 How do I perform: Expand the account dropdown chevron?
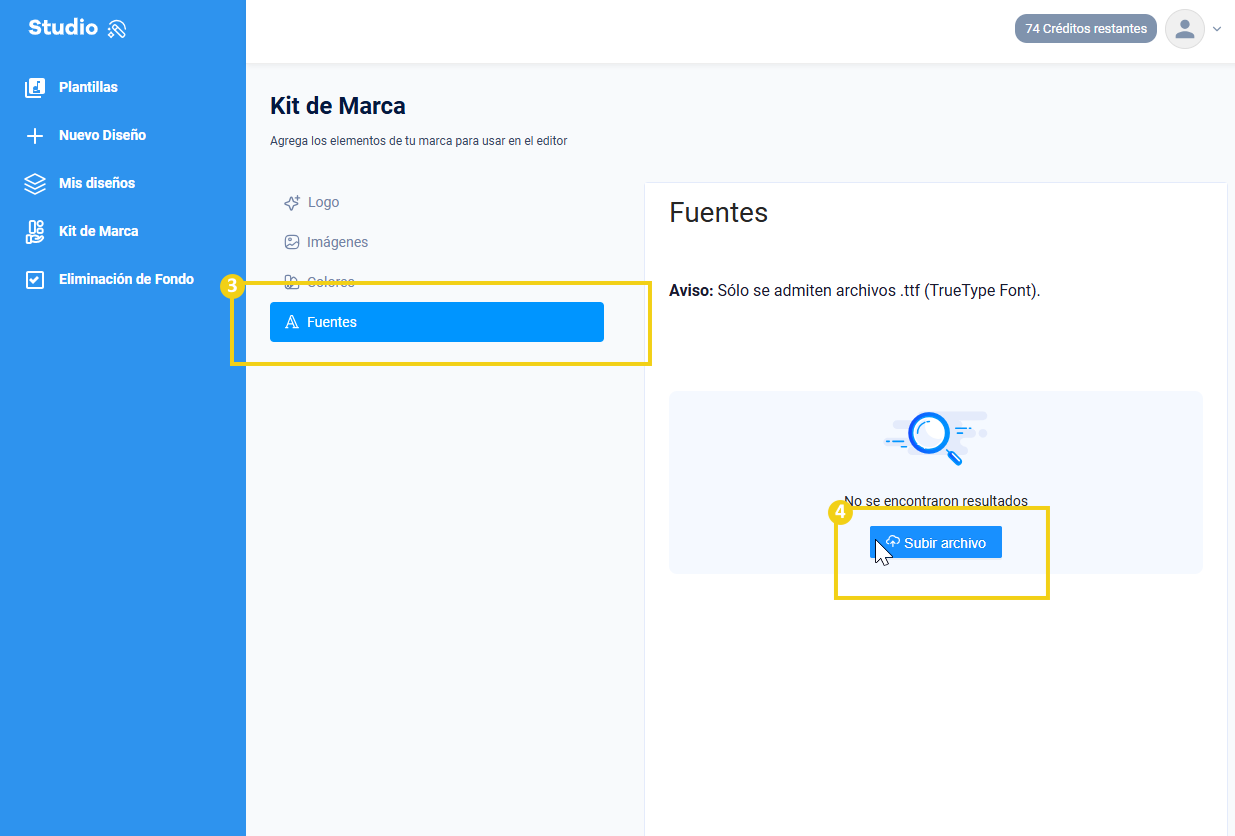[1217, 29]
